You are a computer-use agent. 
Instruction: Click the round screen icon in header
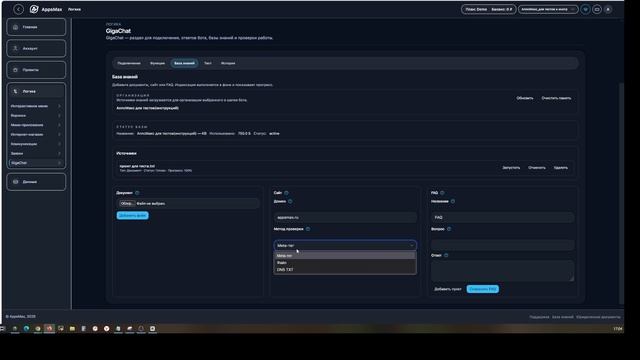click(x=597, y=9)
